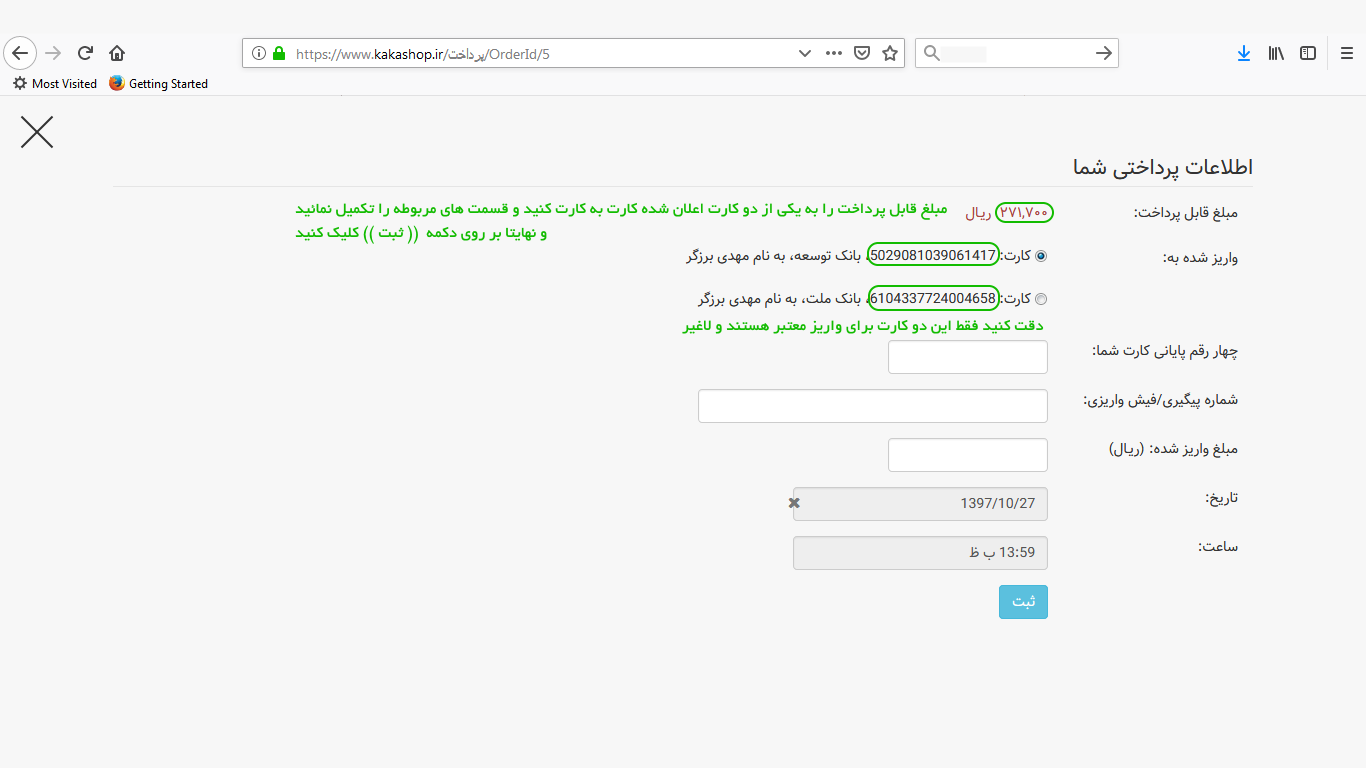Screen dimensions: 1366x768
Task: Click the ثبت submit button
Action: pos(1023,602)
